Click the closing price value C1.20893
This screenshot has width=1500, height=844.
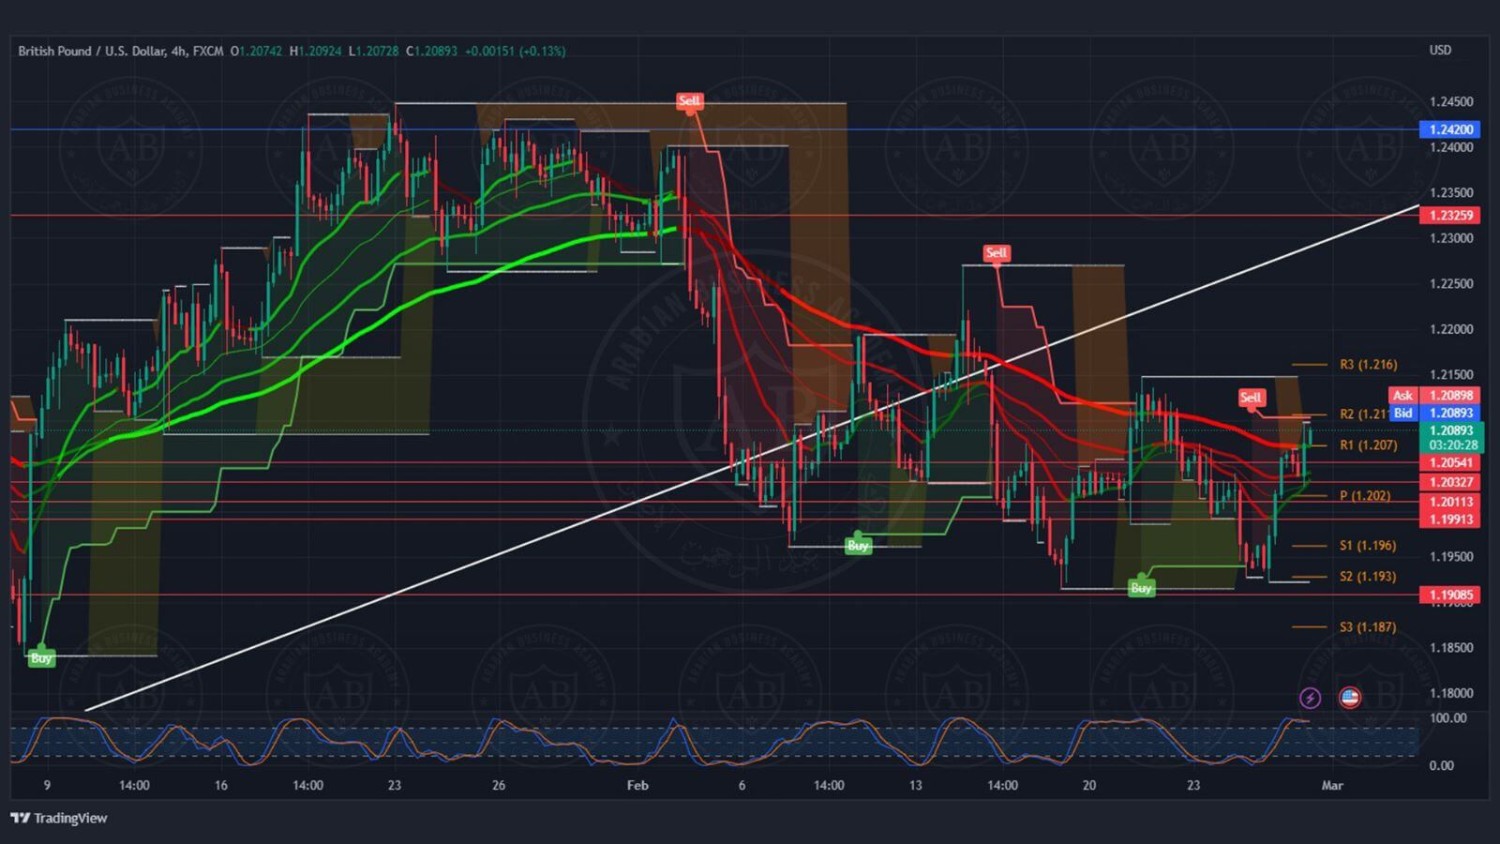click(x=432, y=51)
